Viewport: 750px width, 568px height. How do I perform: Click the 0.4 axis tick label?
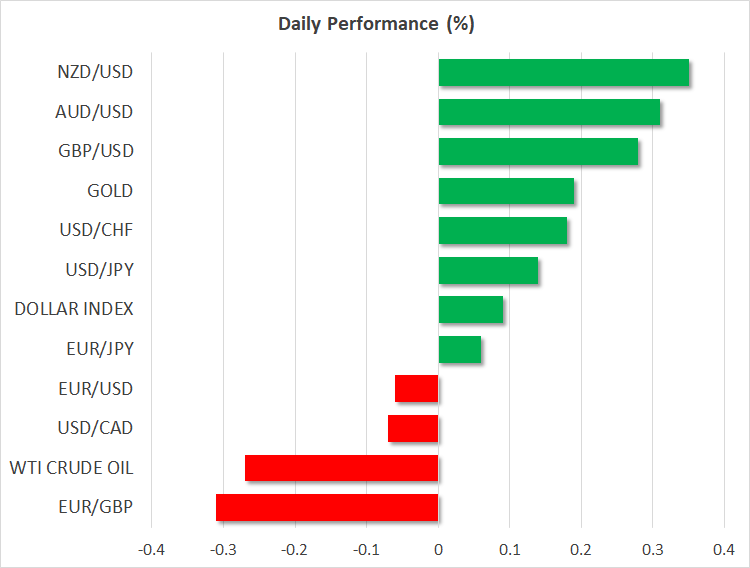723,550
